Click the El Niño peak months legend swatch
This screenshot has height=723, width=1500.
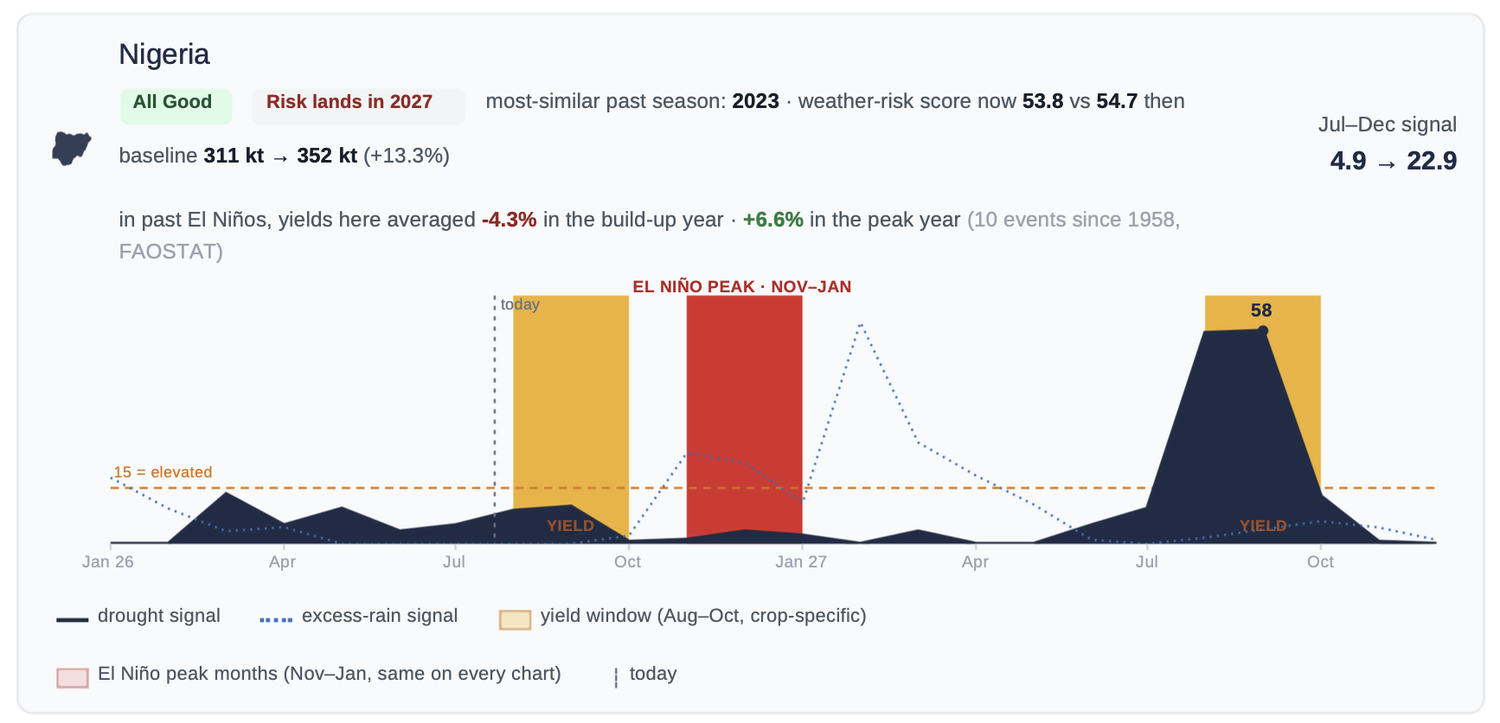click(72, 677)
